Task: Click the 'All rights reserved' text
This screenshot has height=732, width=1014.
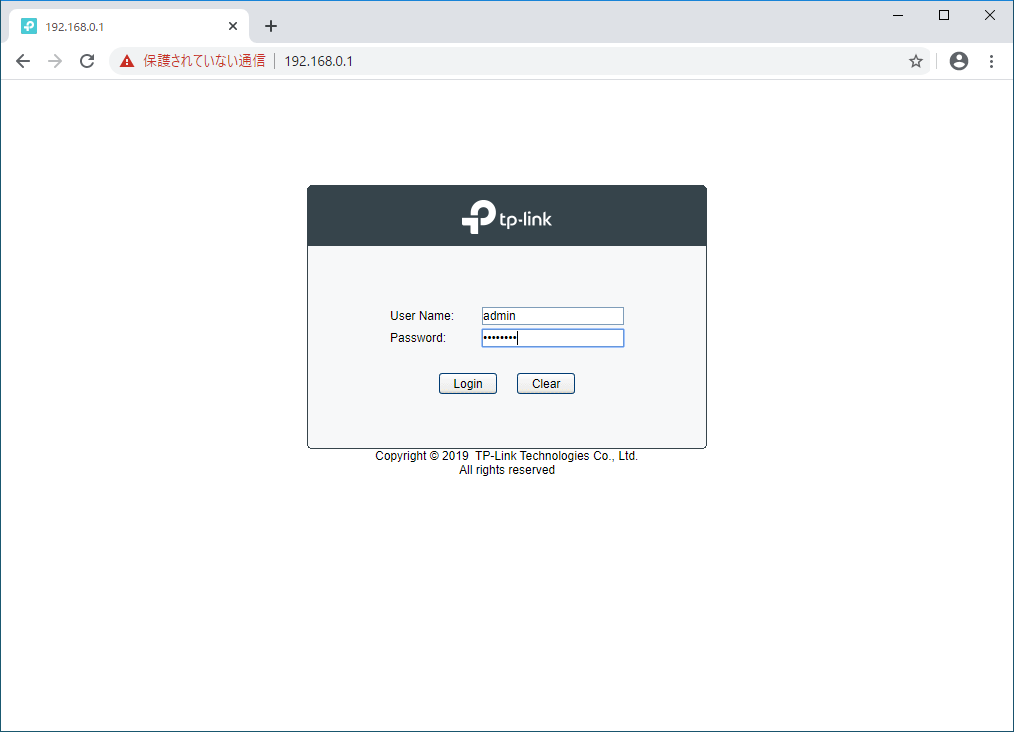Action: [x=506, y=470]
